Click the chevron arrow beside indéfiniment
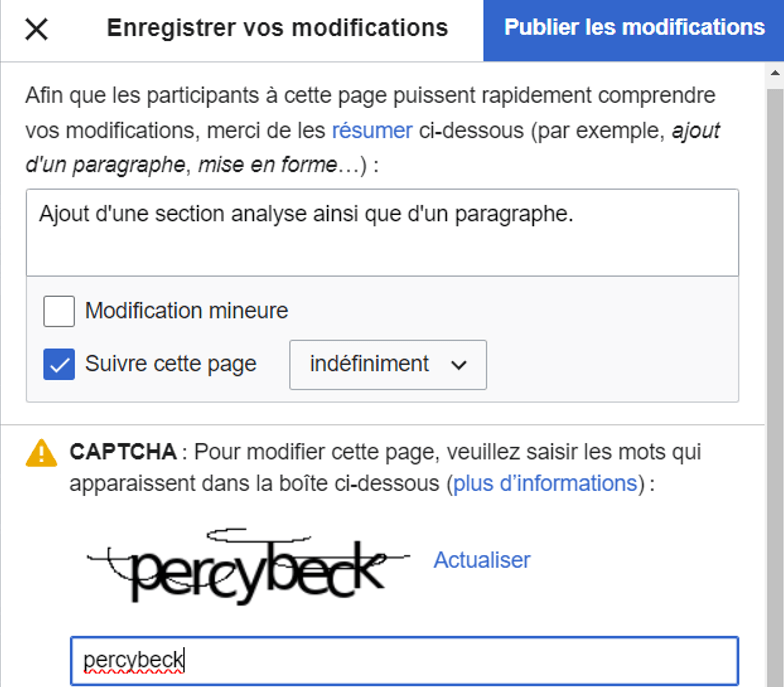Viewport: 784px width, 687px height. (459, 365)
